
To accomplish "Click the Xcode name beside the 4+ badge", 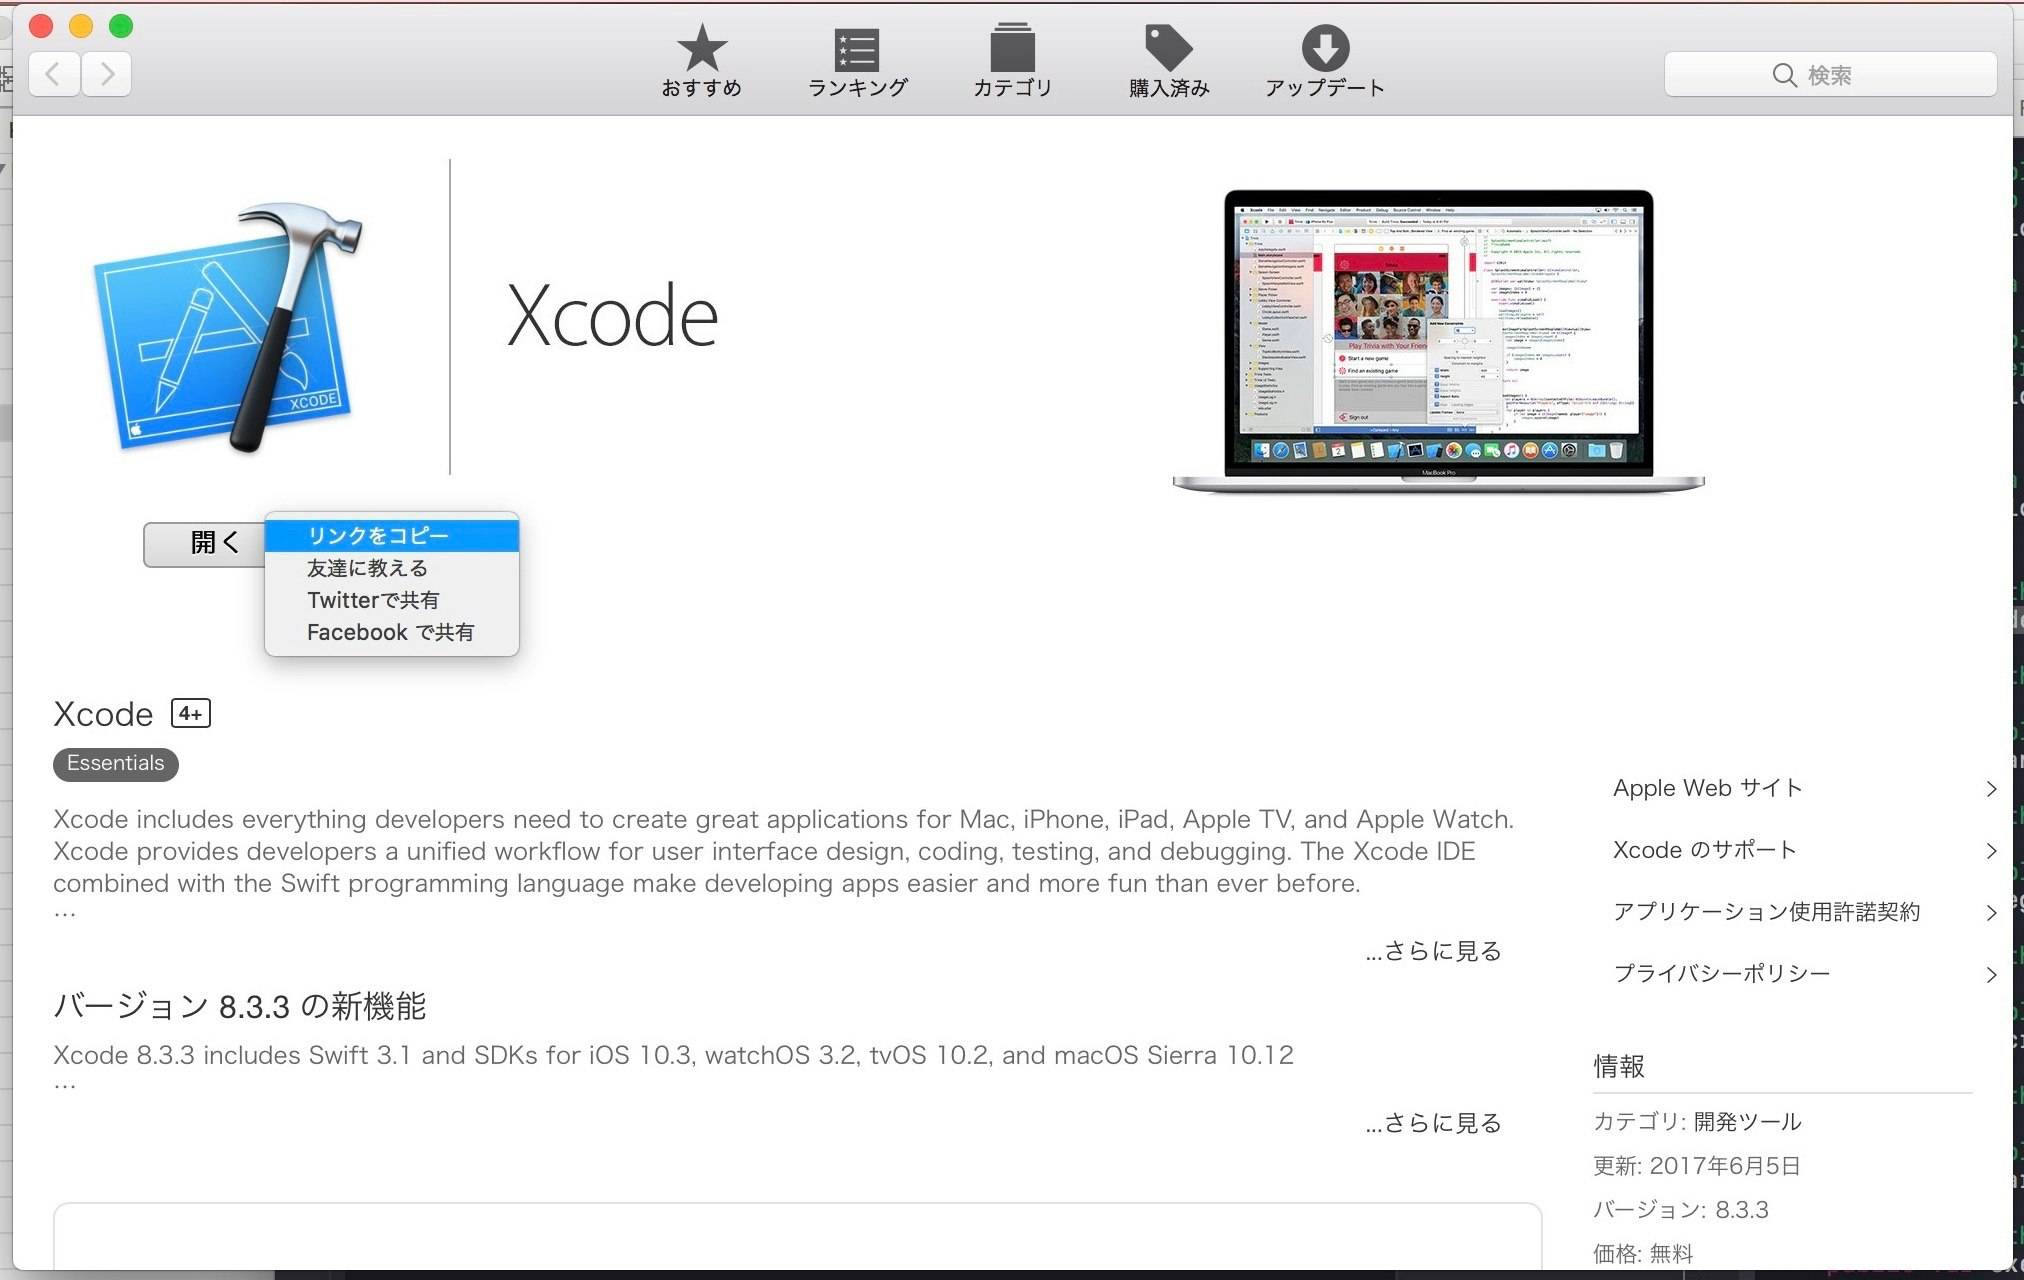I will (x=103, y=714).
